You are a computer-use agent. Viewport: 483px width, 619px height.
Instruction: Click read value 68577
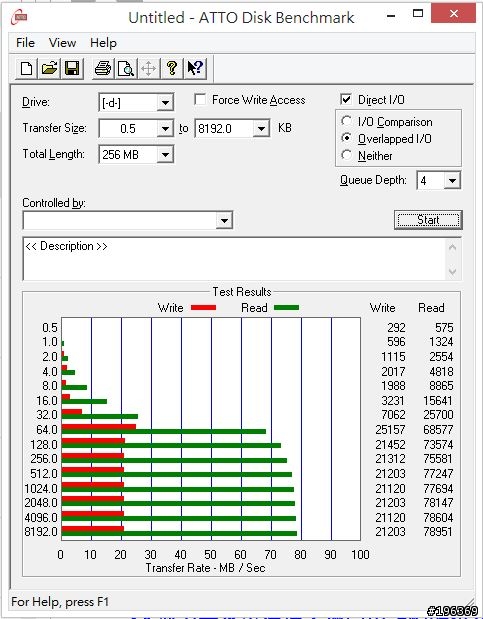coord(438,430)
